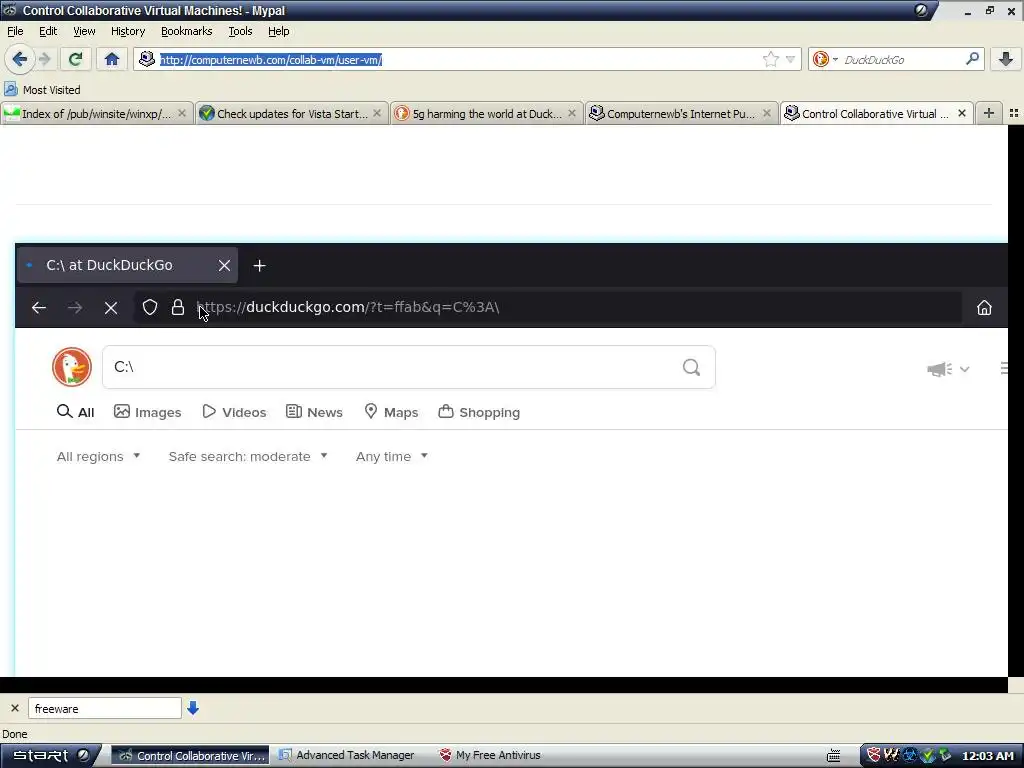Click the search magnifier in Mypal search box

tap(972, 59)
